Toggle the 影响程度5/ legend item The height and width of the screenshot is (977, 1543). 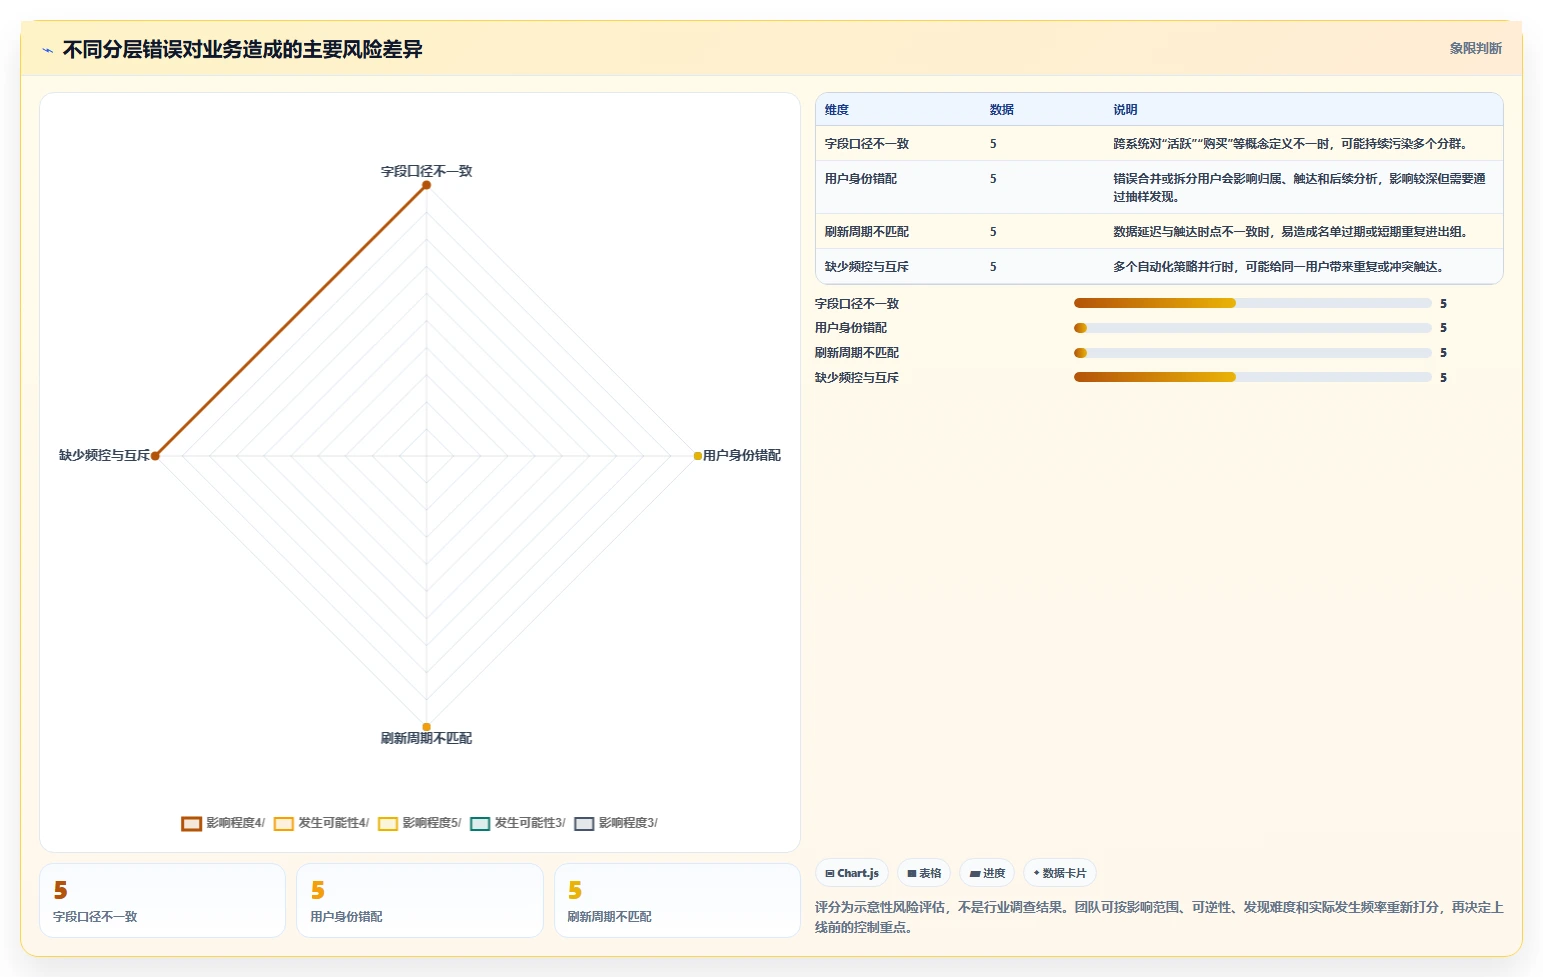[x=420, y=823]
